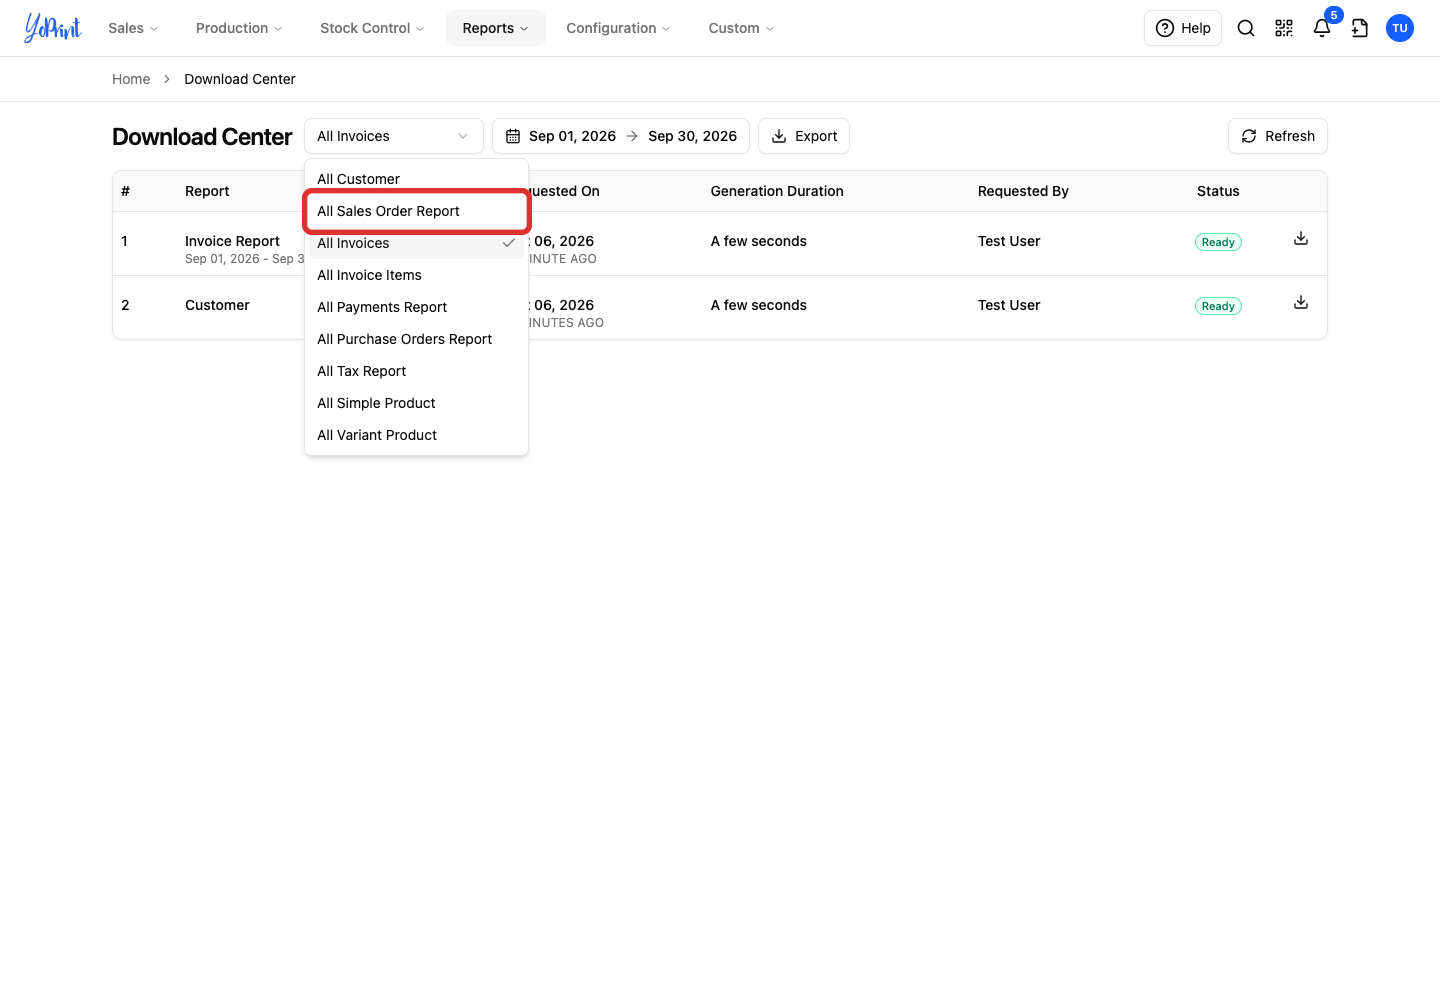The image size is (1440, 1000).
Task: Select All Payments Report option
Action: click(x=416, y=307)
